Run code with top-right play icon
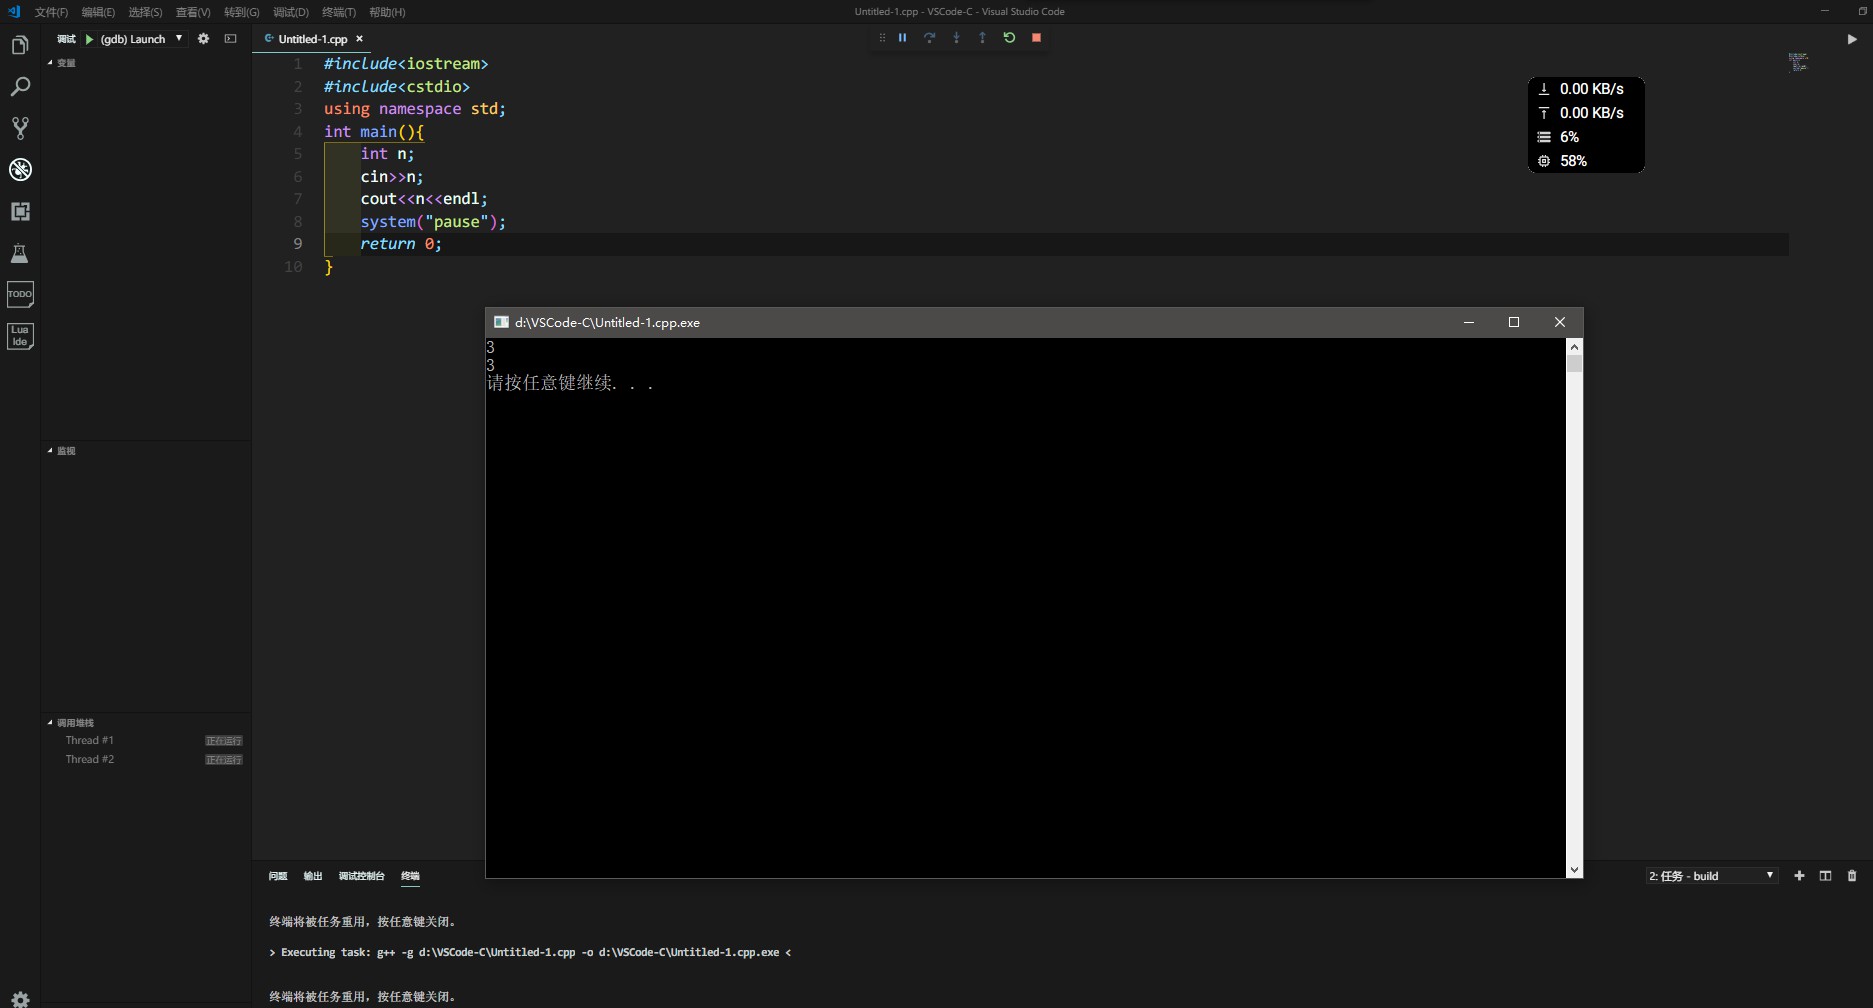The image size is (1873, 1008). click(x=1851, y=39)
